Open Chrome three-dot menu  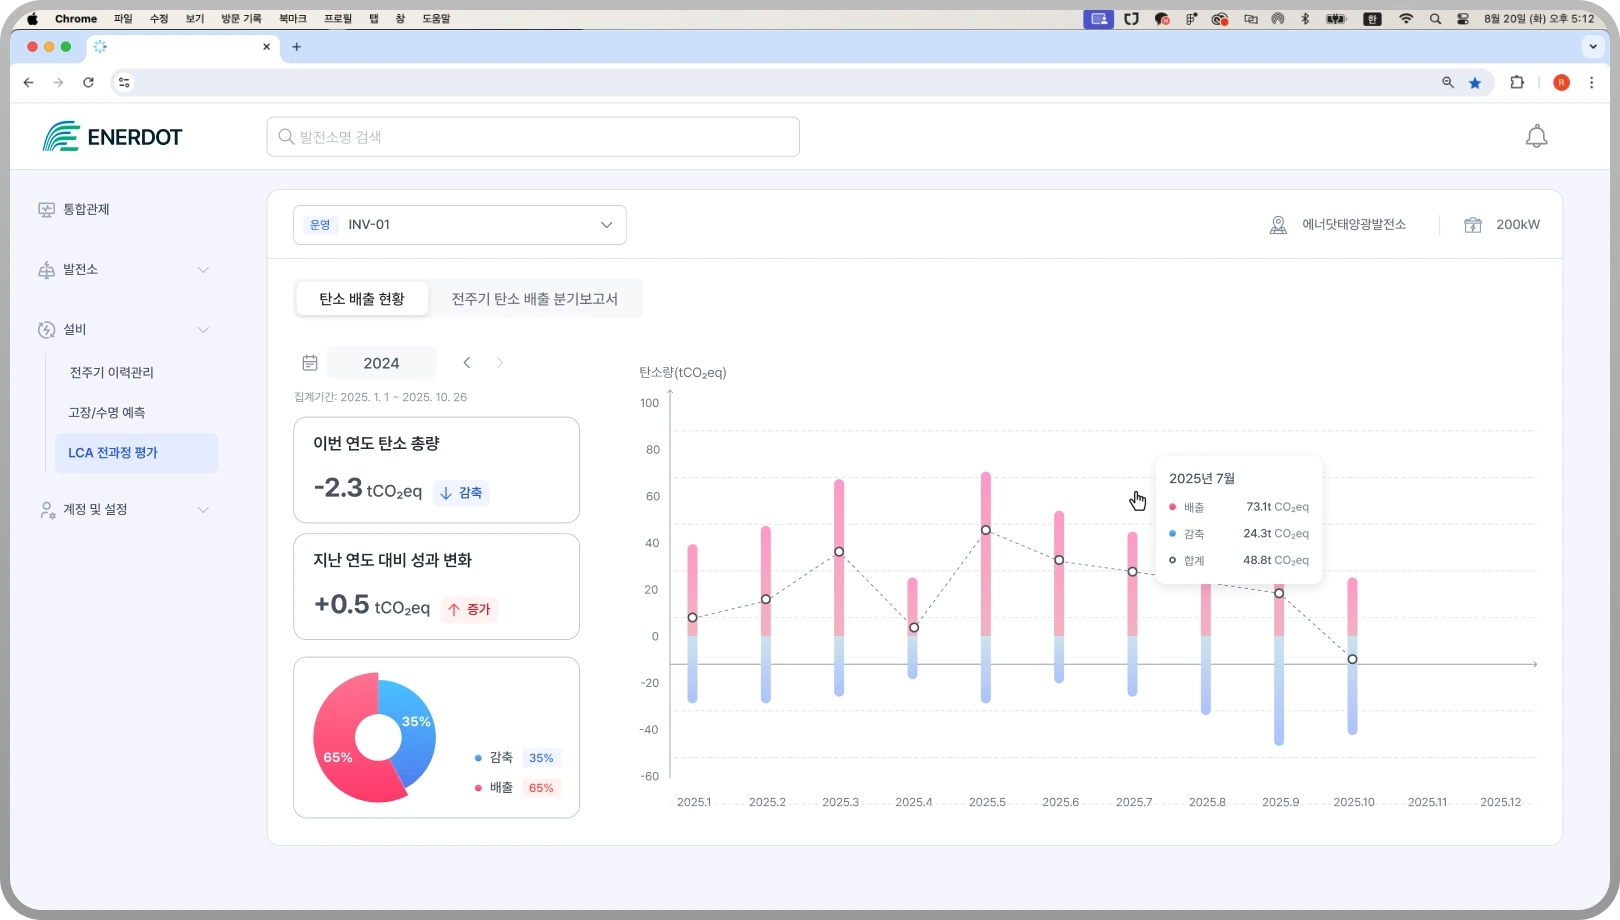pyautogui.click(x=1592, y=83)
